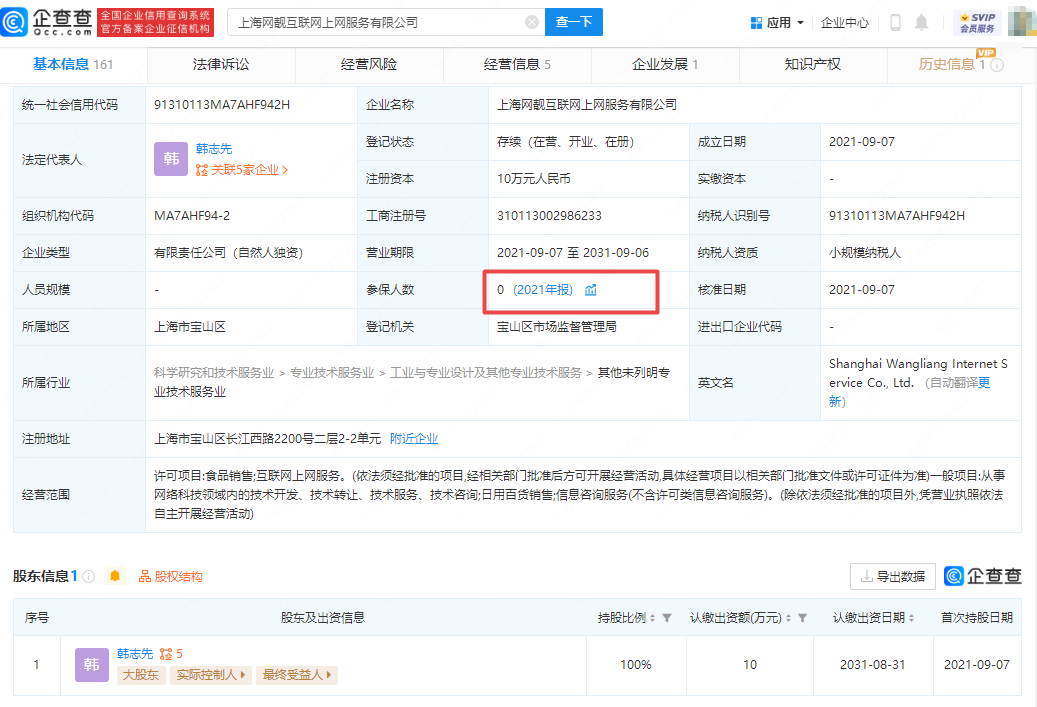
Task: Switch to 法律诉讼 tab
Action: [x=221, y=64]
